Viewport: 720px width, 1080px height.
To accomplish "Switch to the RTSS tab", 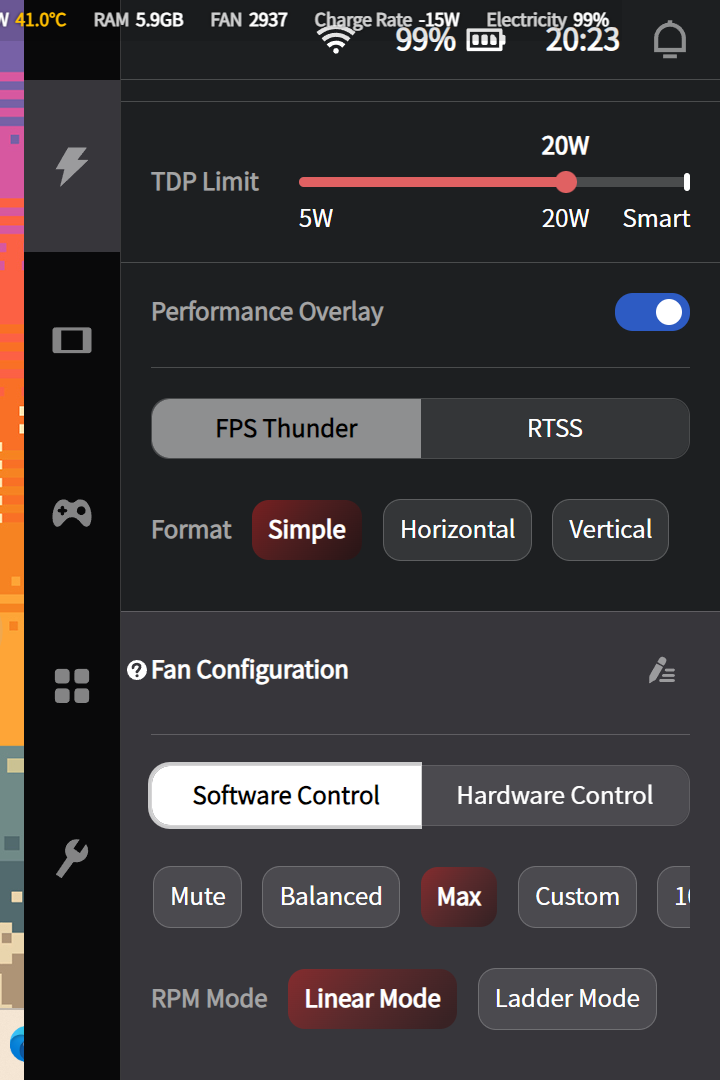I will [x=555, y=429].
